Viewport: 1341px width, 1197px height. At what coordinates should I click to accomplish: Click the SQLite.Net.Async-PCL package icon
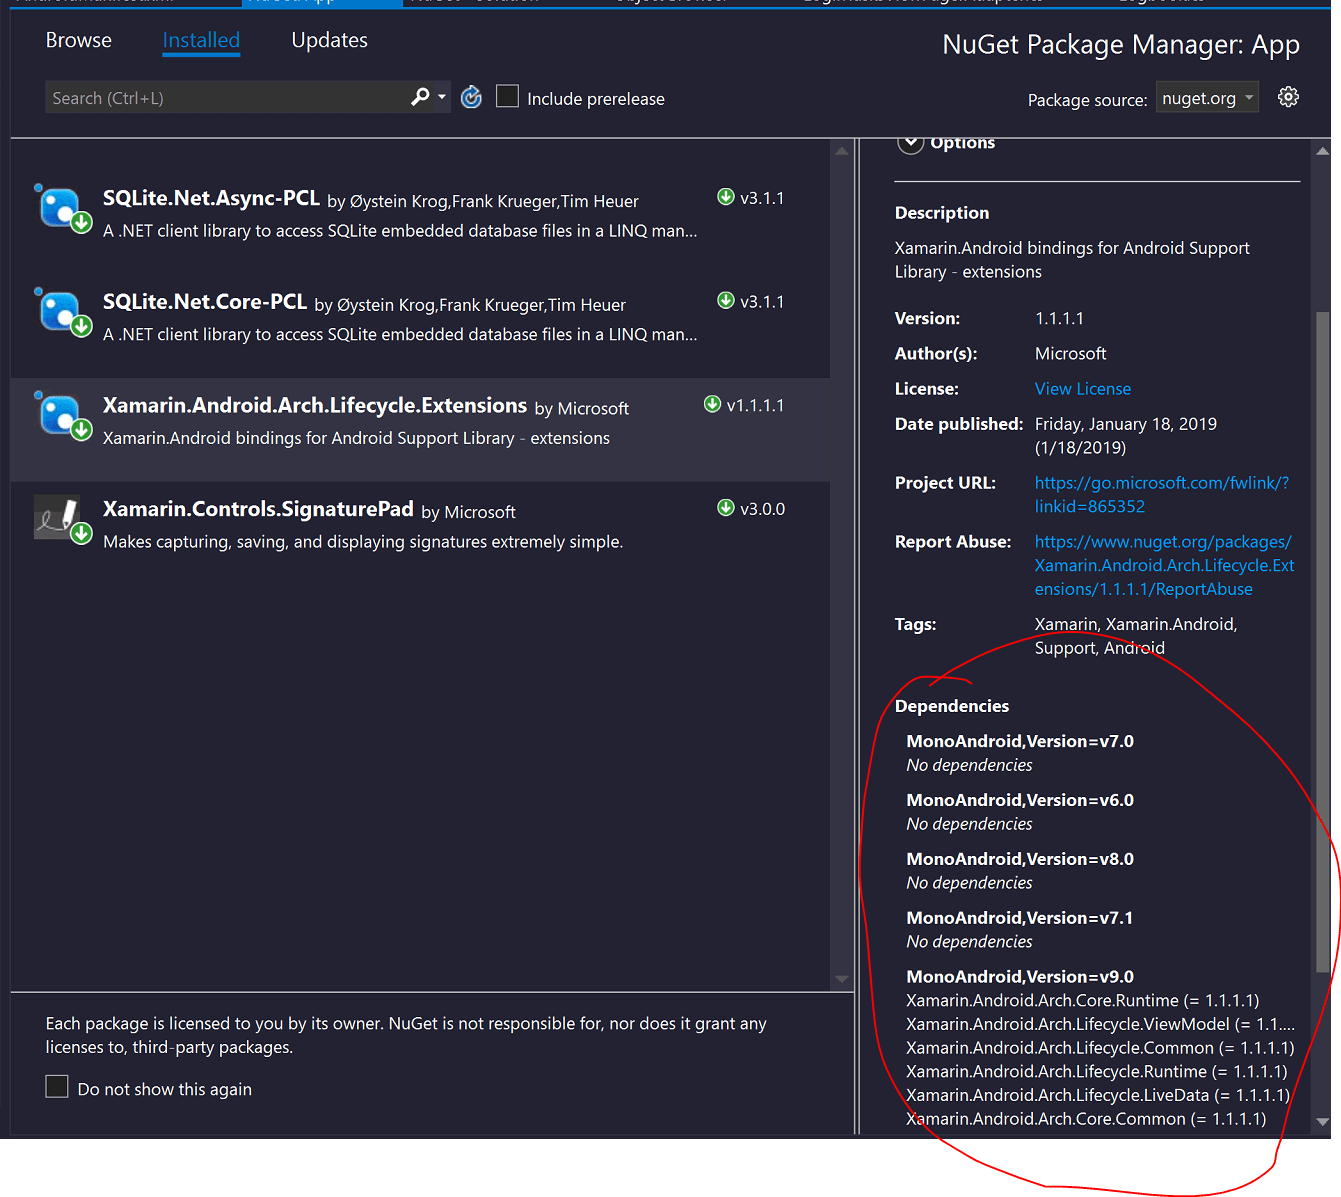[63, 209]
